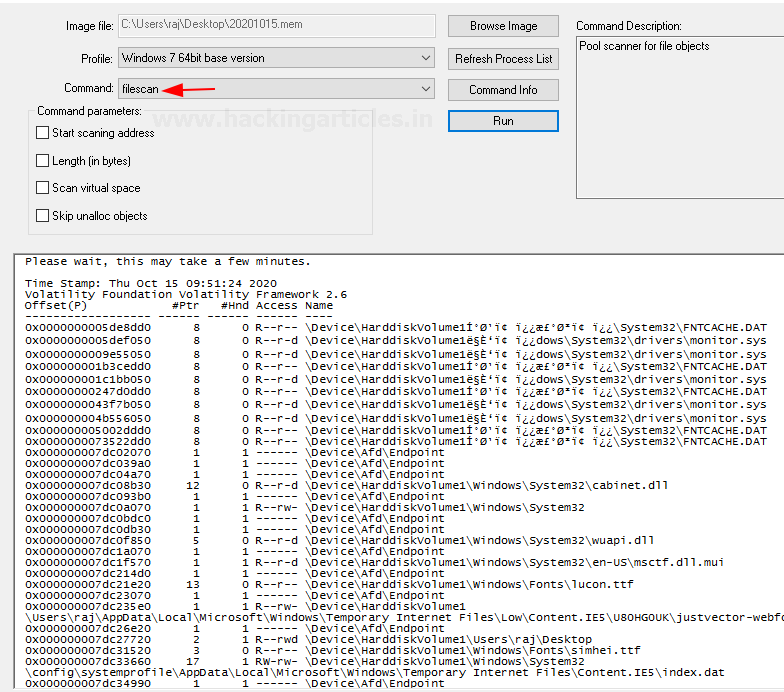Click the Image file path field
Viewport: 784px width, 692px height.
(x=276, y=26)
